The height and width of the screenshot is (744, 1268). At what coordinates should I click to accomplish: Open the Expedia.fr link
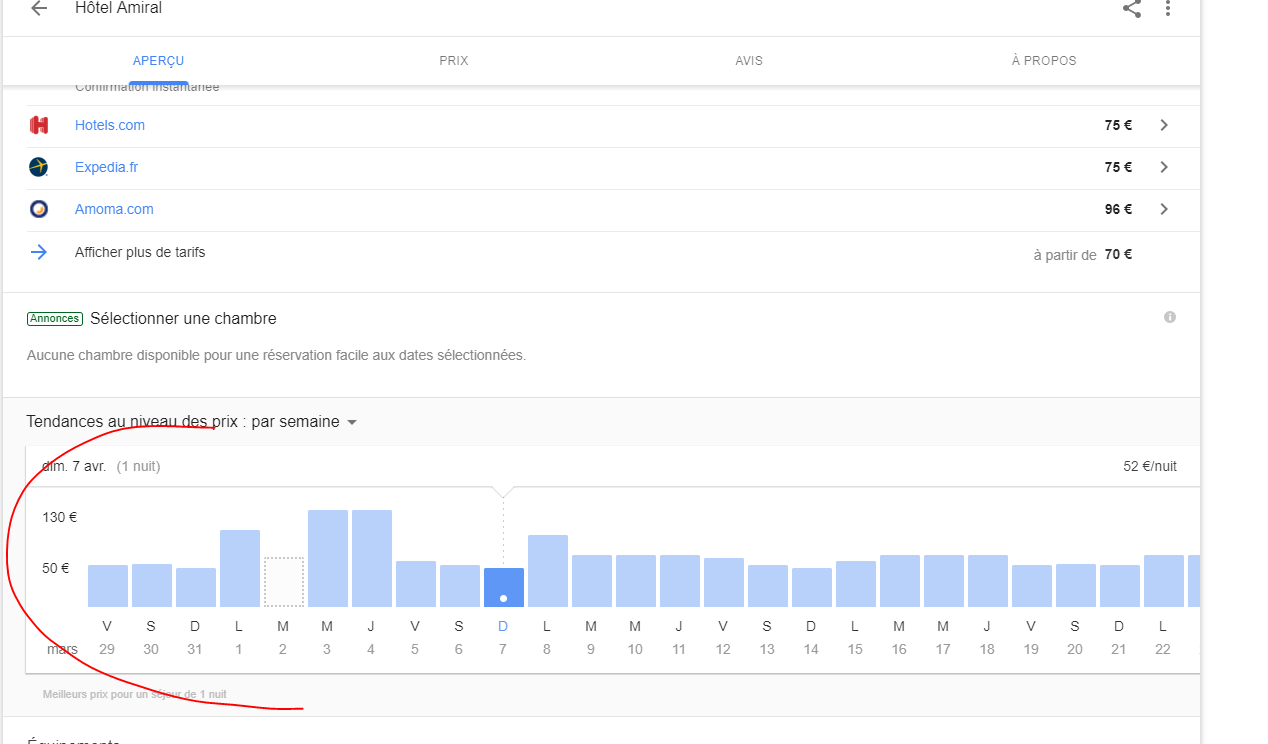(106, 167)
